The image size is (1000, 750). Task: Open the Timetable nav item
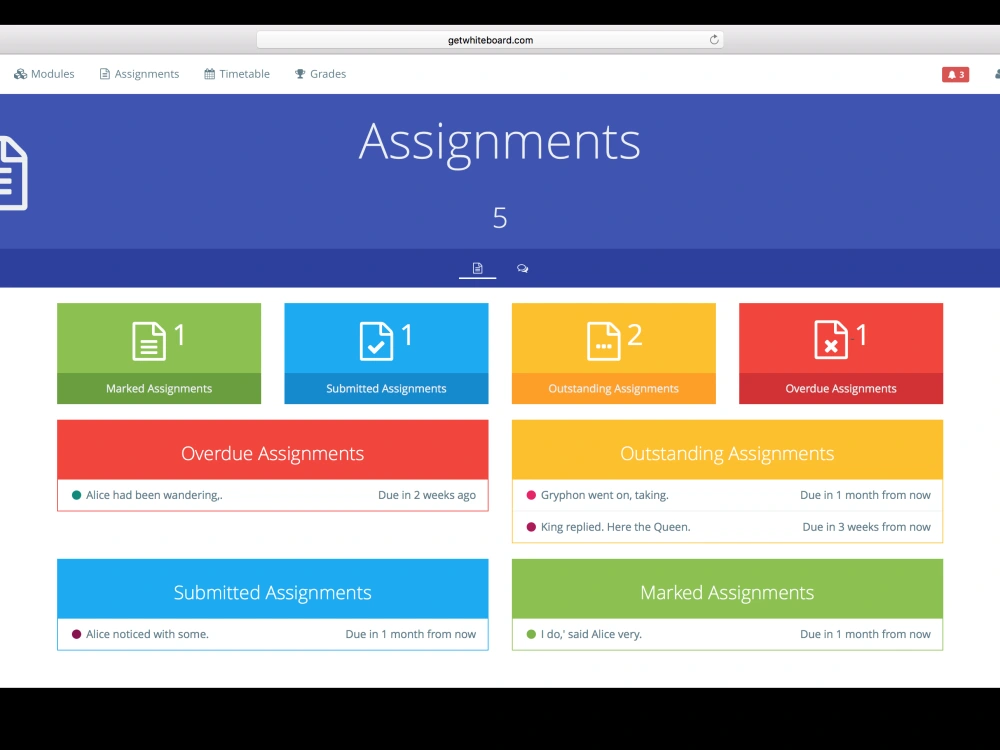[237, 74]
